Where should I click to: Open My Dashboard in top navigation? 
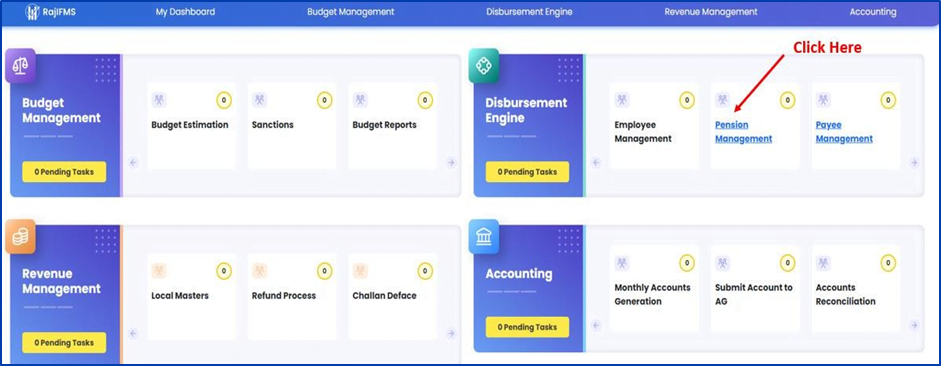pos(185,12)
